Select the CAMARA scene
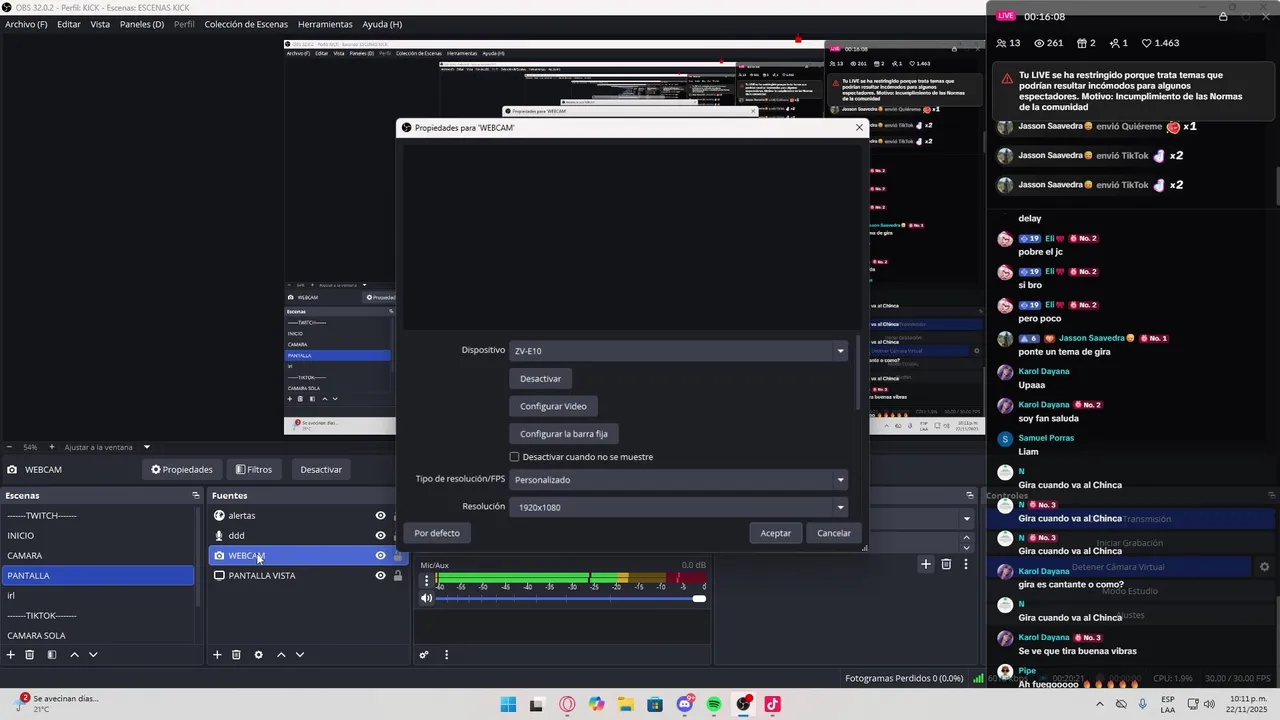The width and height of the screenshot is (1280, 720). [x=98, y=556]
